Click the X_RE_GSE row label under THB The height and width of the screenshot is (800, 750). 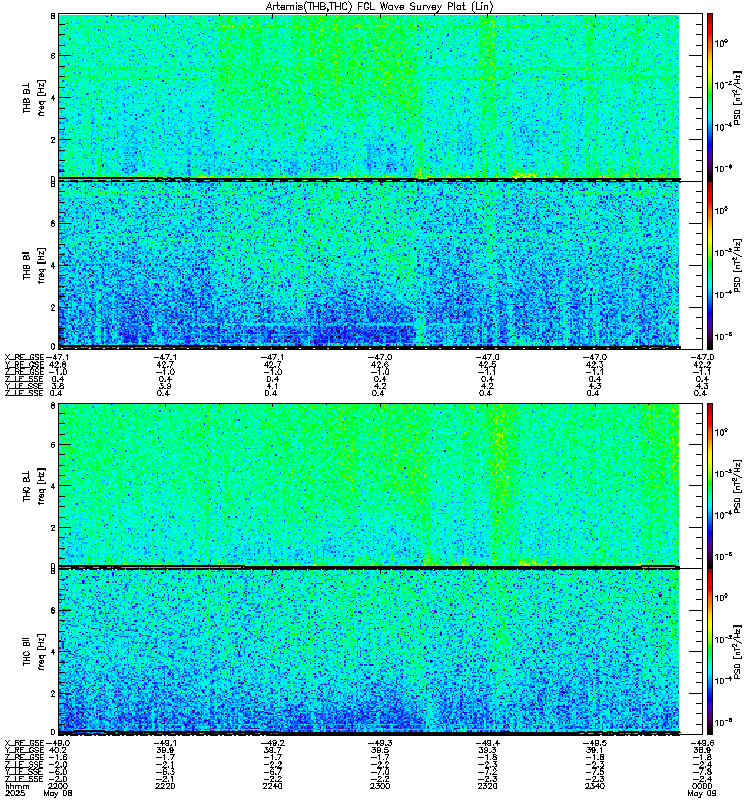[x=24, y=357]
